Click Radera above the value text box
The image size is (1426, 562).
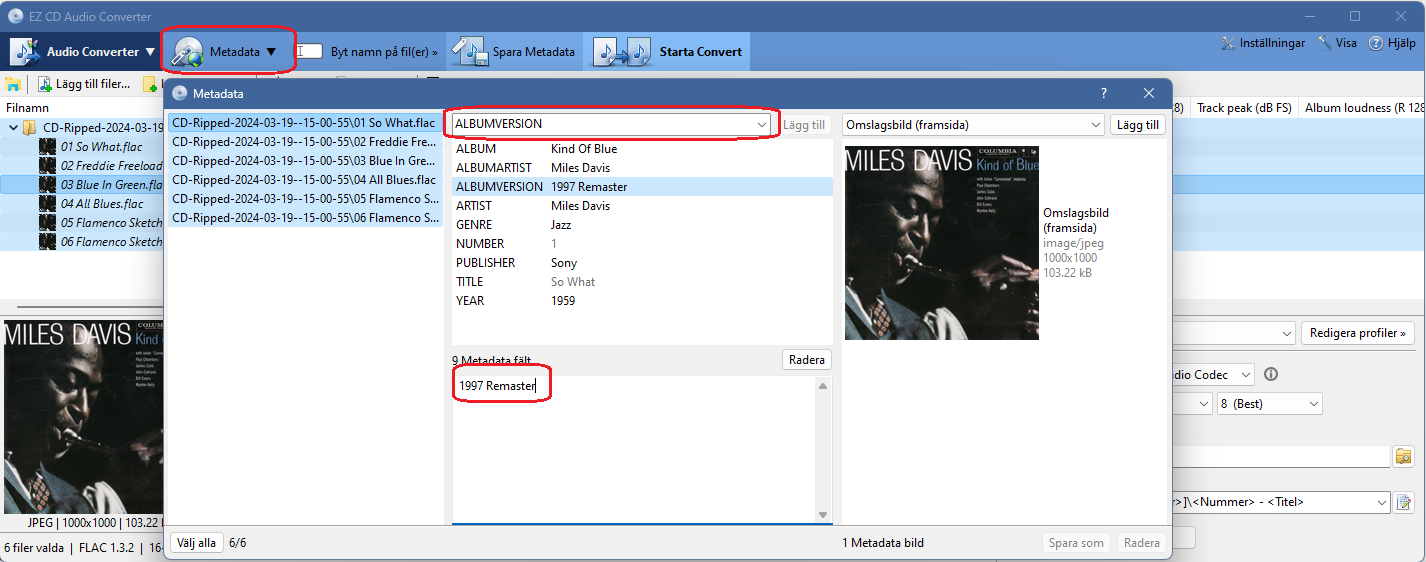(x=806, y=360)
